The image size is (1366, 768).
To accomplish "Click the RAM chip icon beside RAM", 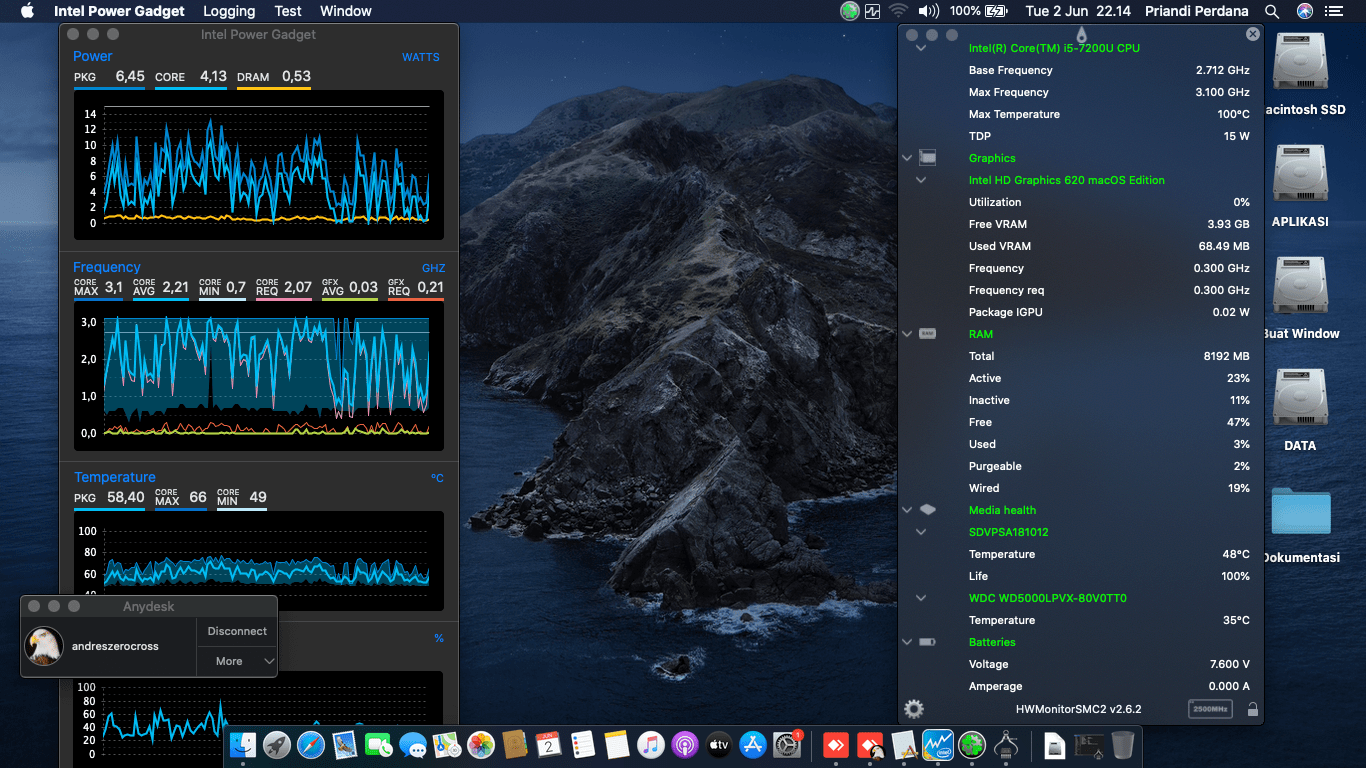I will coord(927,334).
